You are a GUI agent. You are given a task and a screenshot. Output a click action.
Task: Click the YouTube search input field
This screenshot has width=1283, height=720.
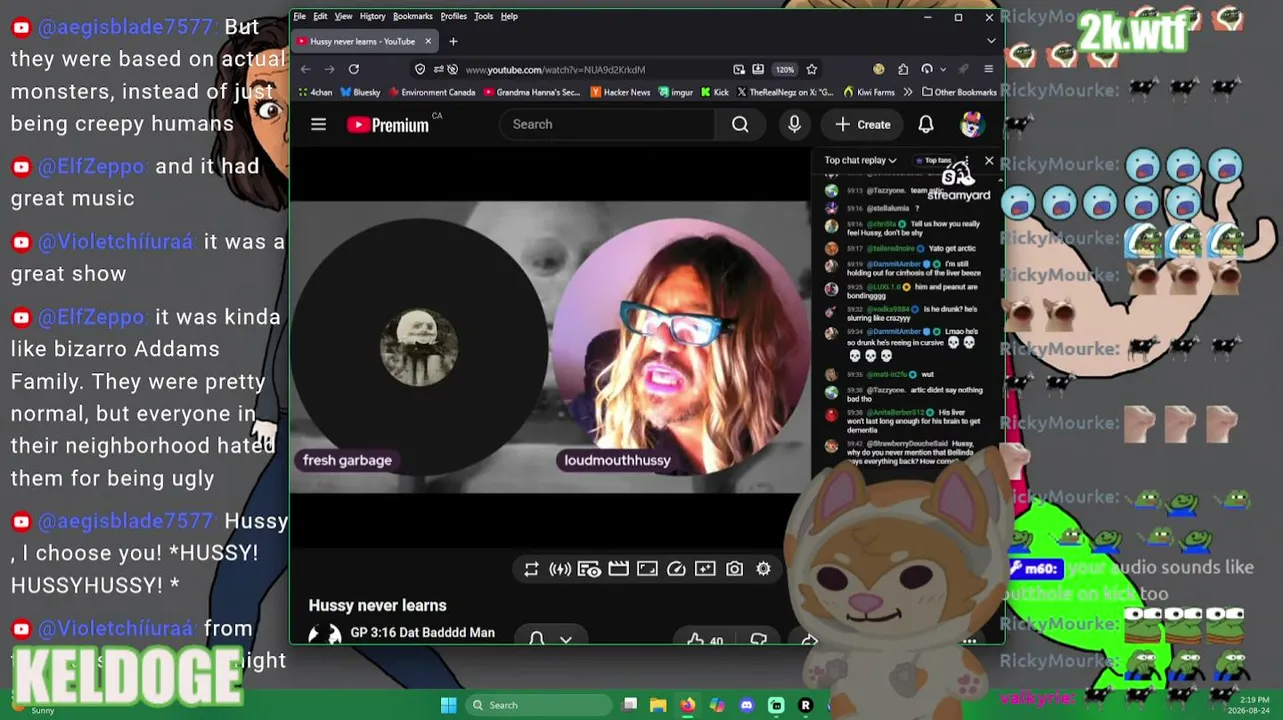coord(607,124)
